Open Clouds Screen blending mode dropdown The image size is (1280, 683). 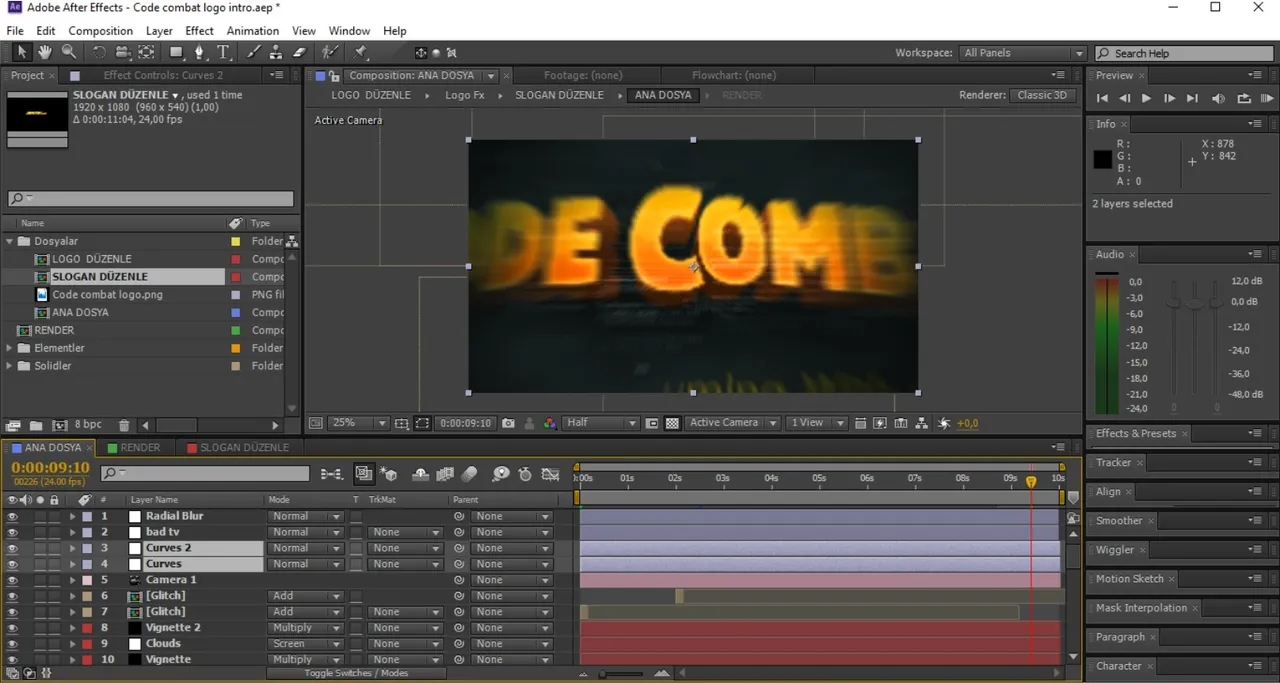[305, 644]
